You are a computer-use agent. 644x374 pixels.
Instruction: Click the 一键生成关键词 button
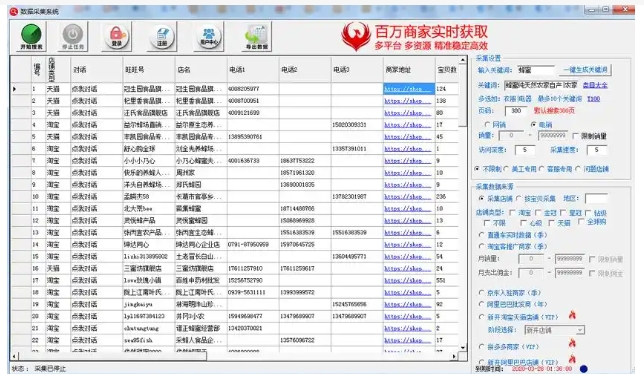pyautogui.click(x=586, y=70)
